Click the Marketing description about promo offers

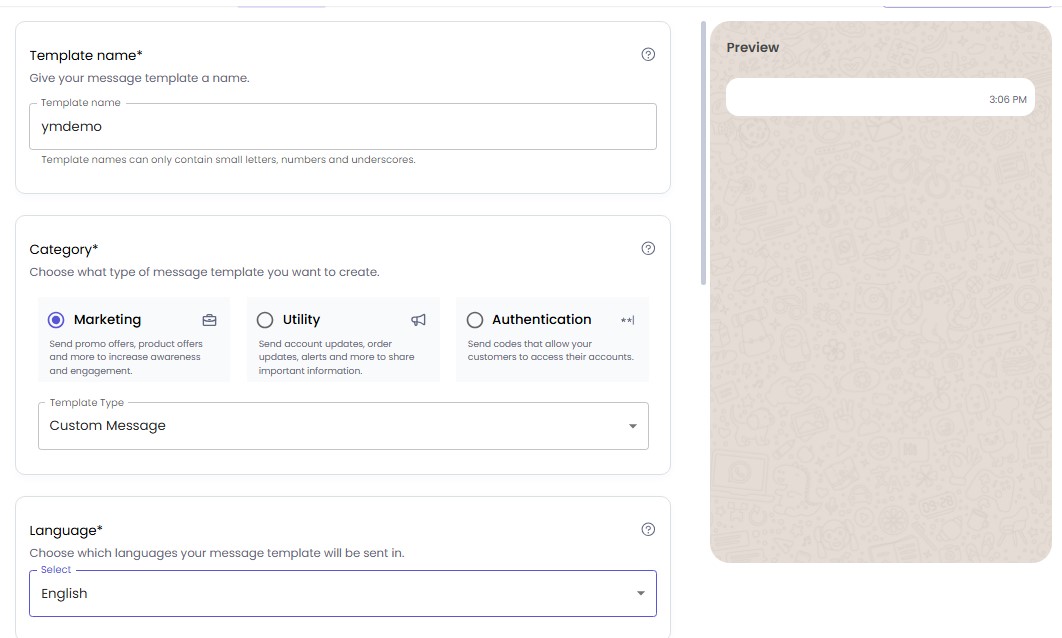click(x=126, y=357)
